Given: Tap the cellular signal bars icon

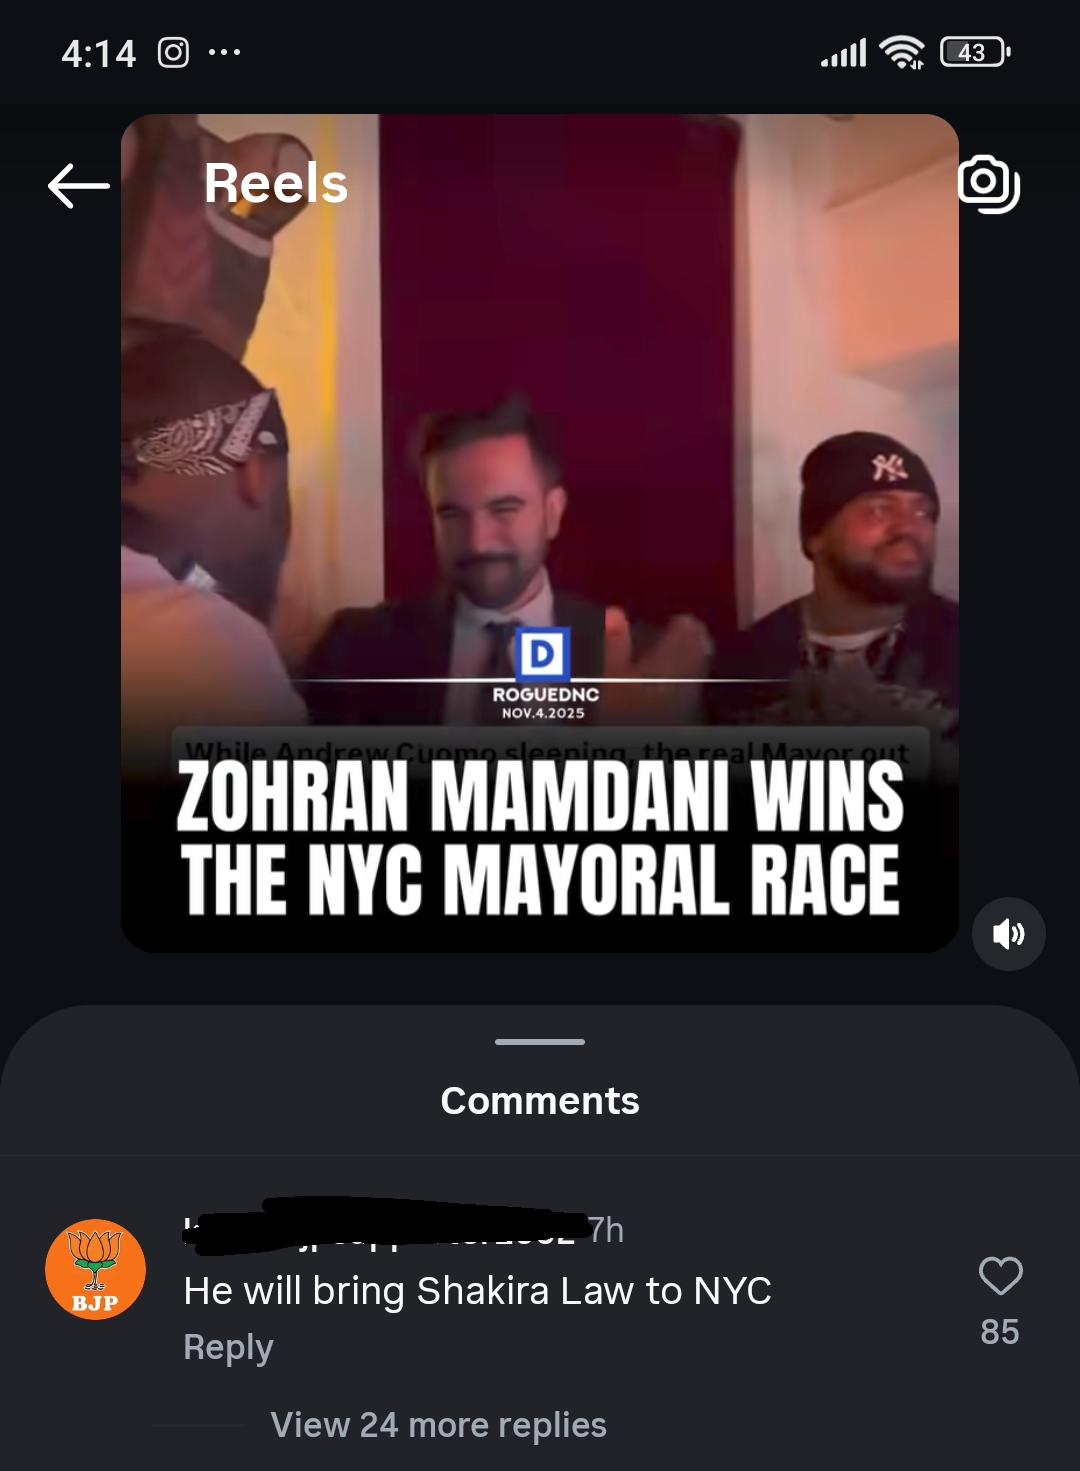Looking at the screenshot, I should 843,53.
